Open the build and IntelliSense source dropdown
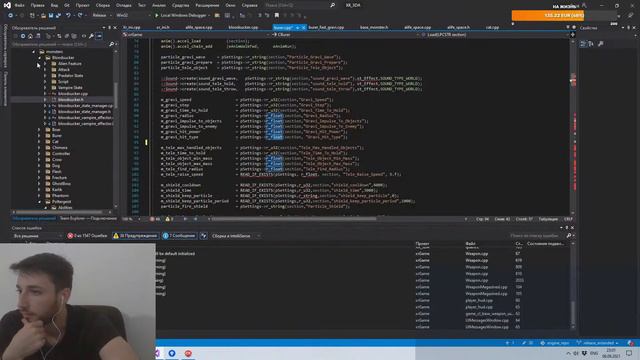Image resolution: width=640 pixels, height=360 pixels. tap(236, 236)
